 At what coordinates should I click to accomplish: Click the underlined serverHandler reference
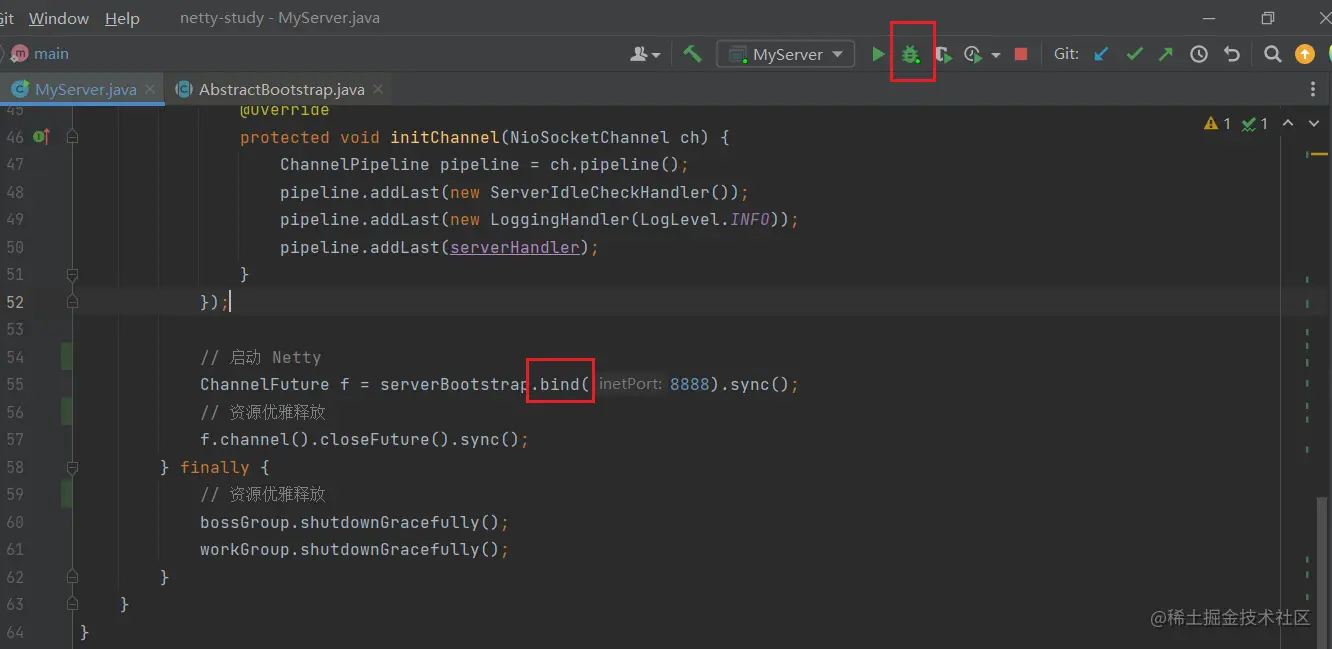(515, 247)
